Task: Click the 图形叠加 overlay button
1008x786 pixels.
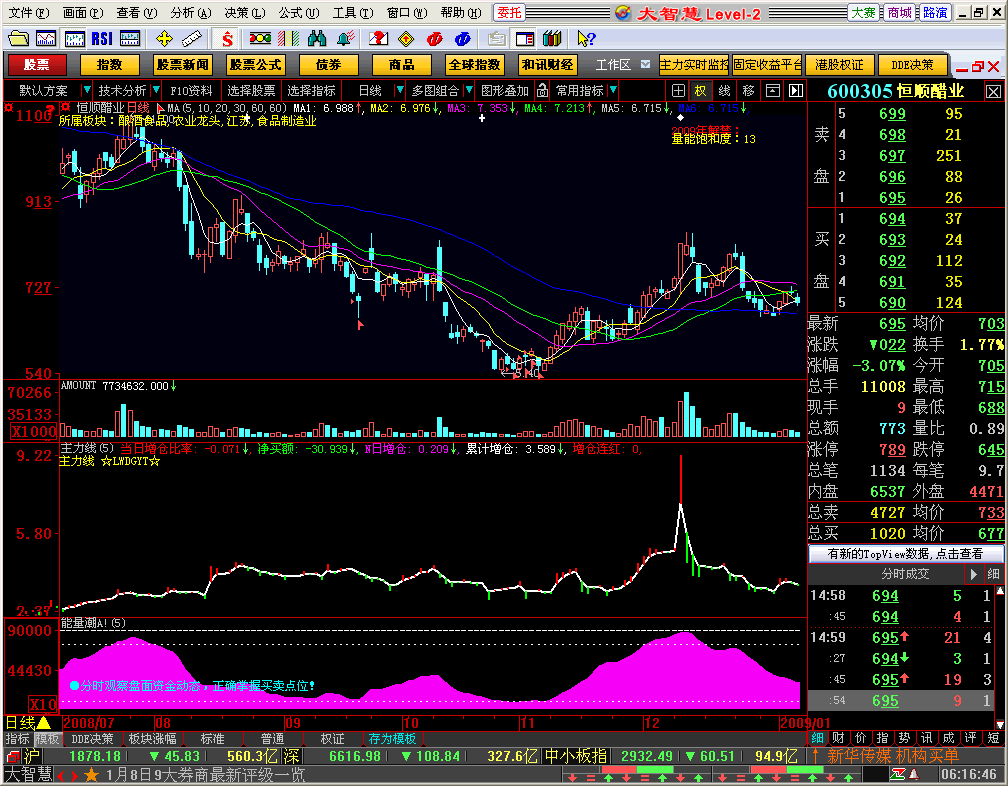Action: coord(505,91)
